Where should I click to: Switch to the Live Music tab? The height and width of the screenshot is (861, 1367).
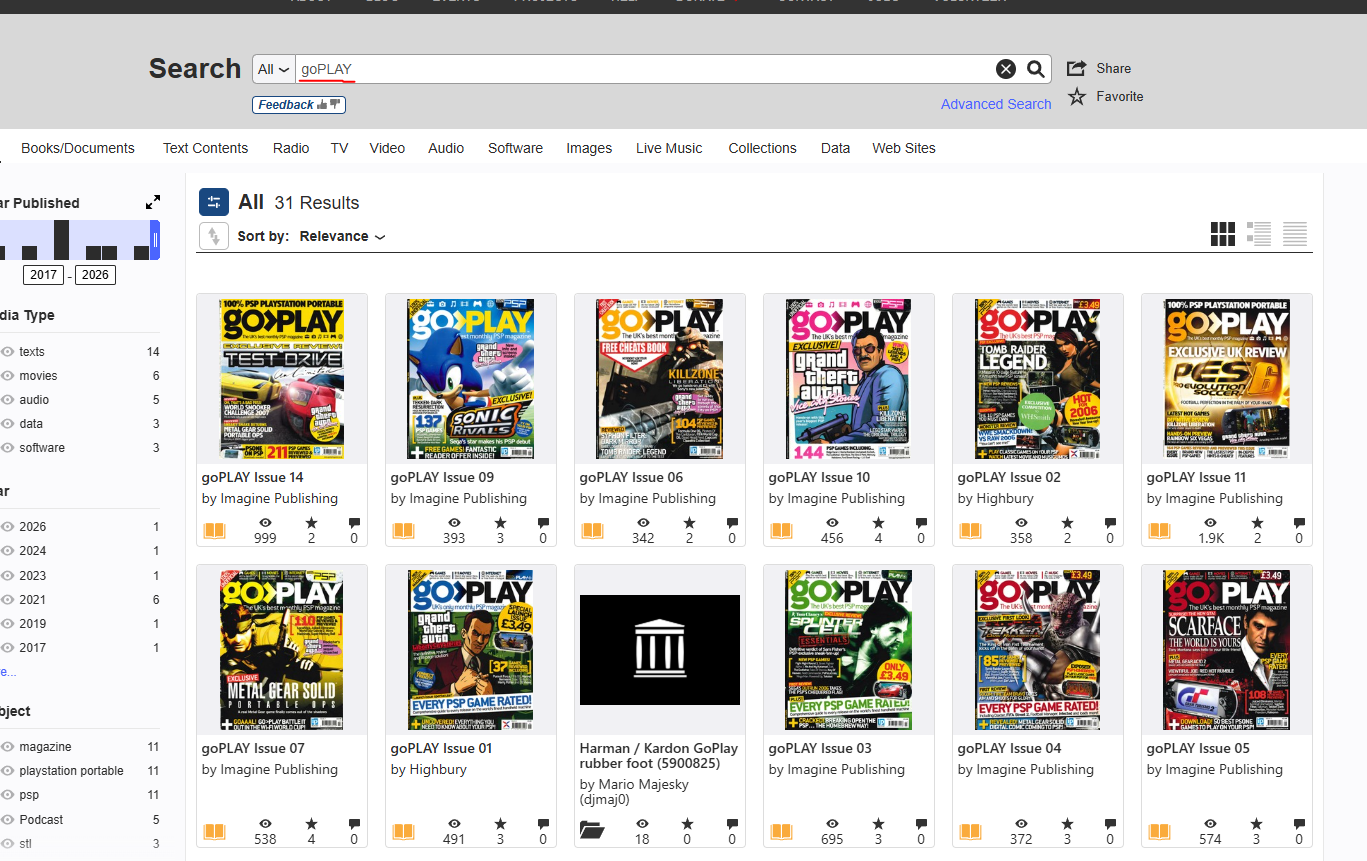pos(669,148)
